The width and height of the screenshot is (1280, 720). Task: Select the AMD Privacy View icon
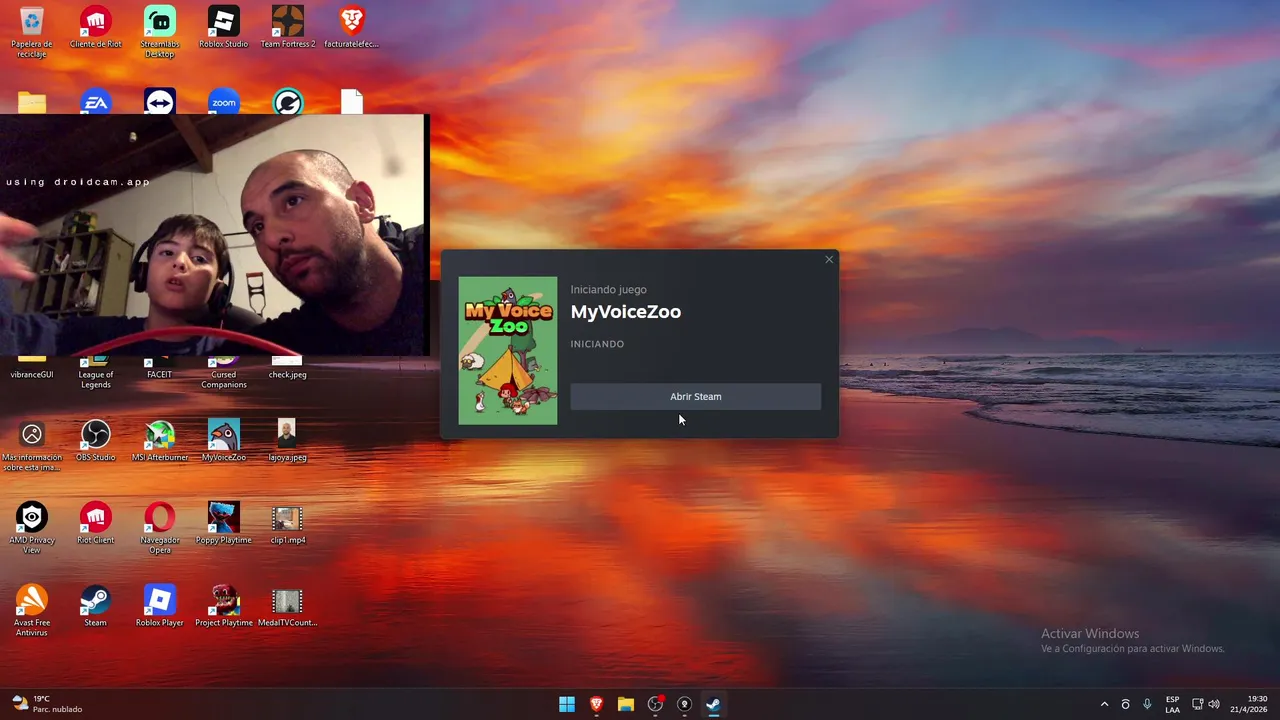coord(32,528)
